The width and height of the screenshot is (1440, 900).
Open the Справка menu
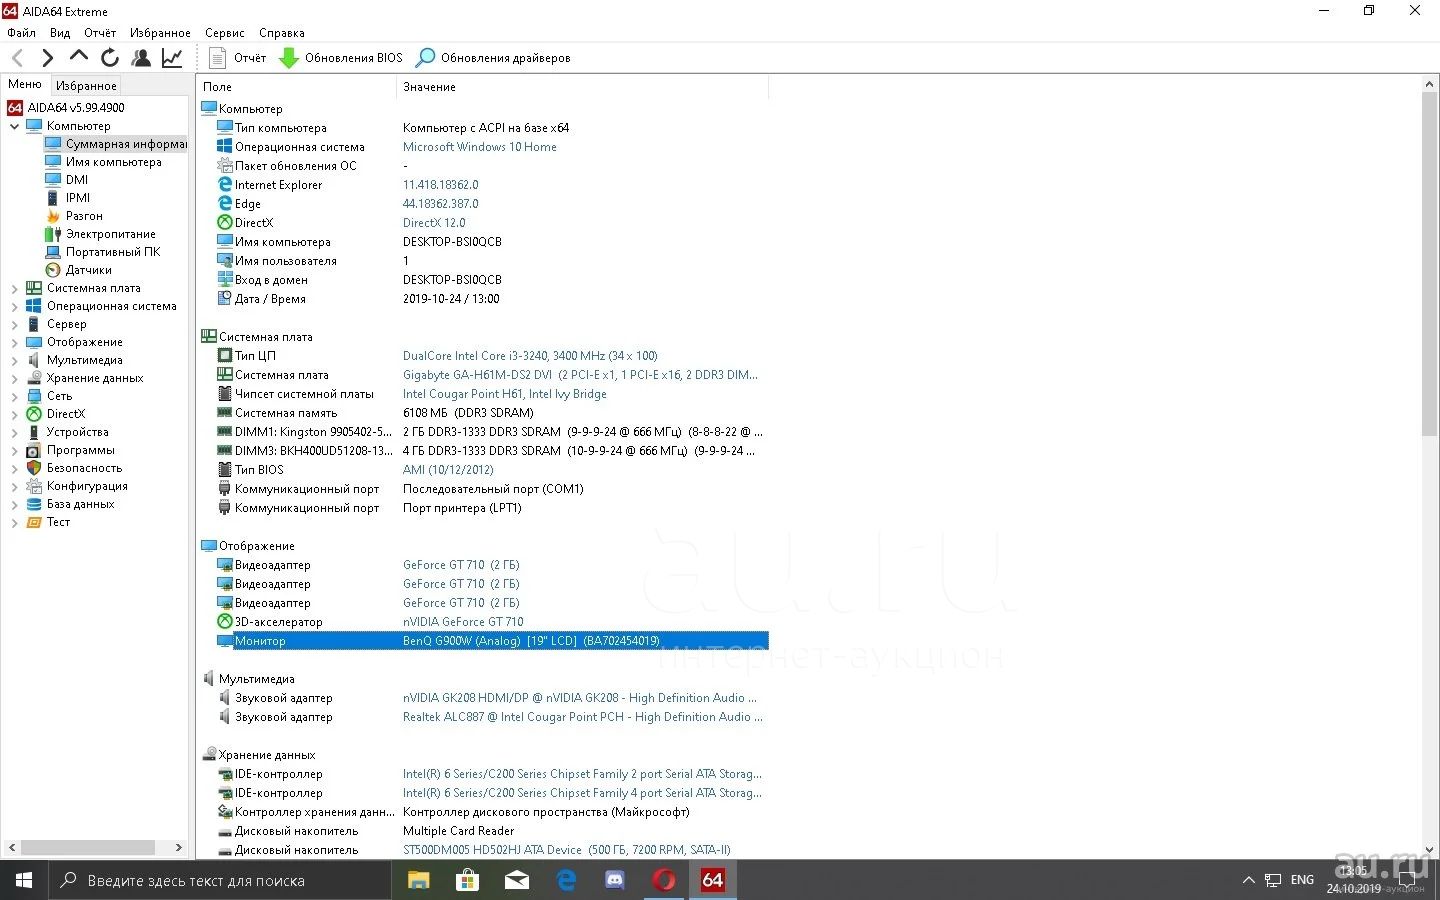[281, 33]
